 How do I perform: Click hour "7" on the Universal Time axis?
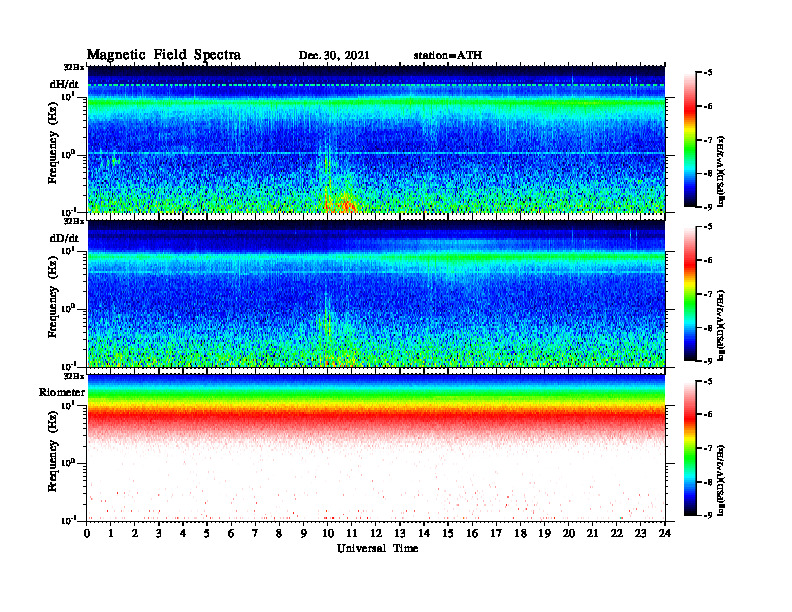255,533
